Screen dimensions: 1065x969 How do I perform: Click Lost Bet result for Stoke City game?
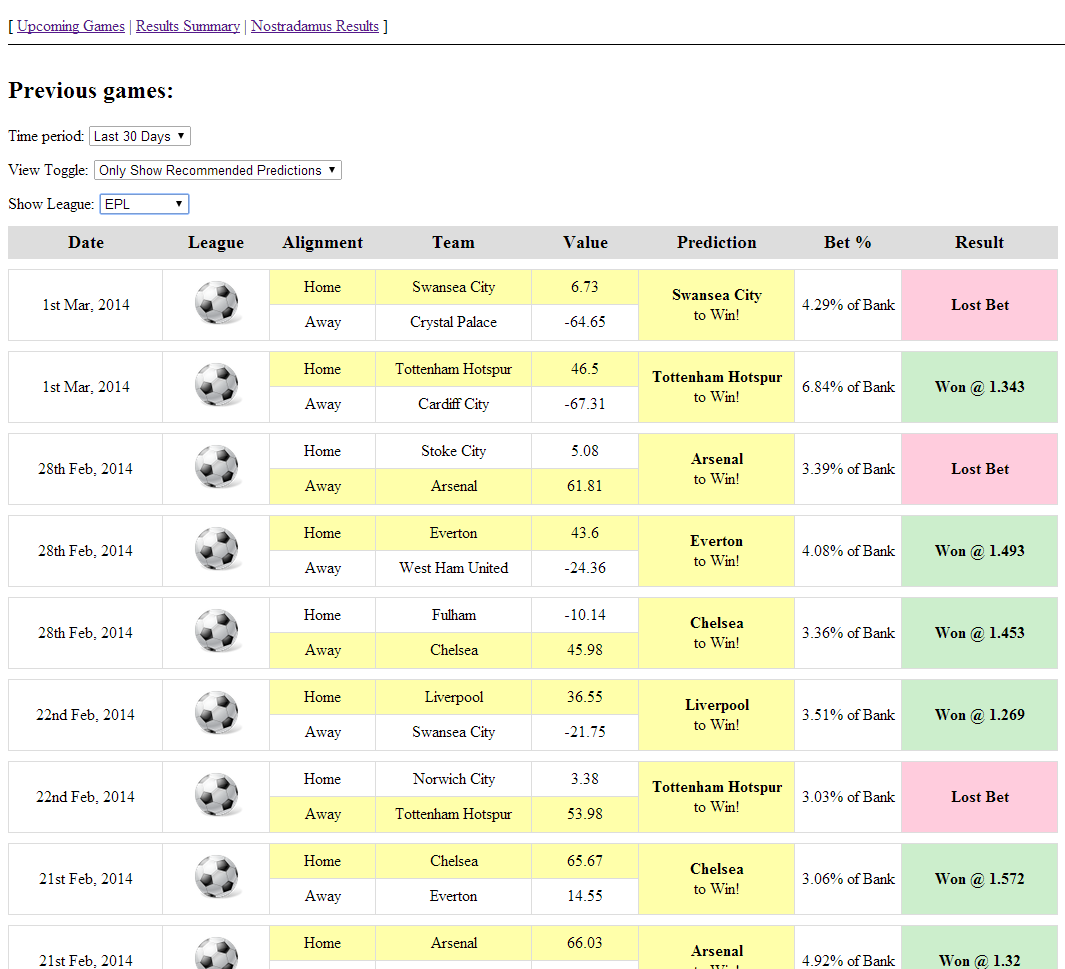(979, 469)
